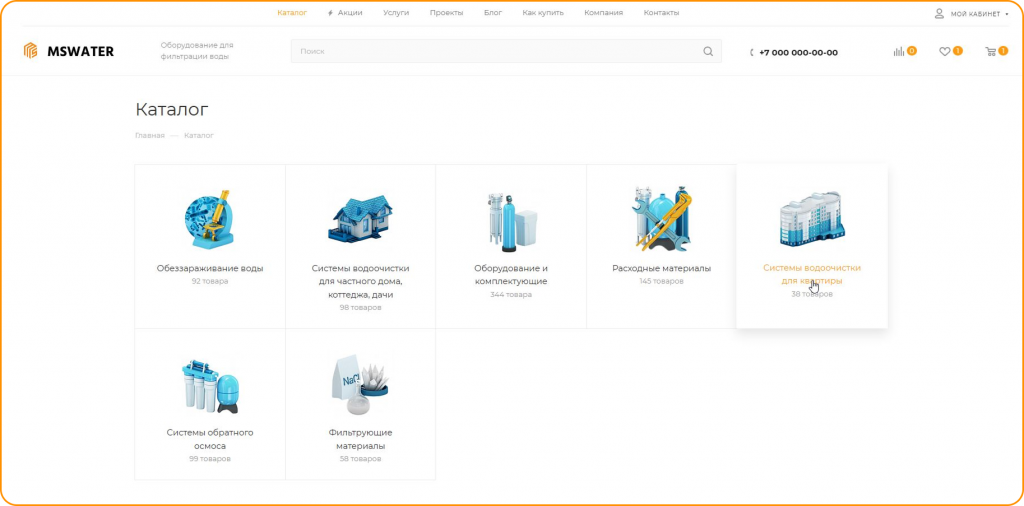This screenshot has height=506, width=1024.
Task: Go to the Услуги menu item
Action: pos(396,13)
